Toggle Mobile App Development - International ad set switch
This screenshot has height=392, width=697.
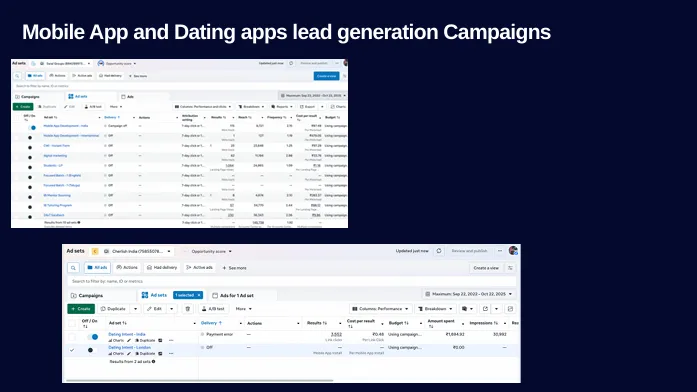[x=30, y=137]
